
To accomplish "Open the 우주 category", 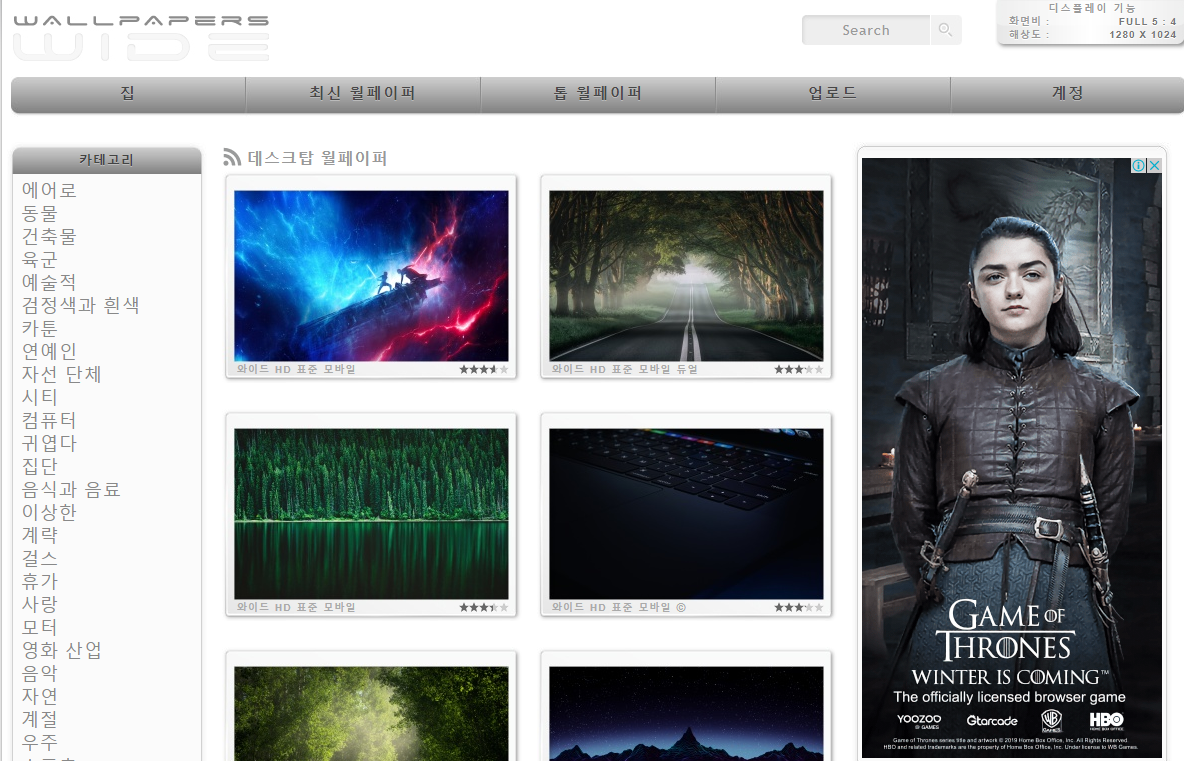I will click(x=40, y=741).
